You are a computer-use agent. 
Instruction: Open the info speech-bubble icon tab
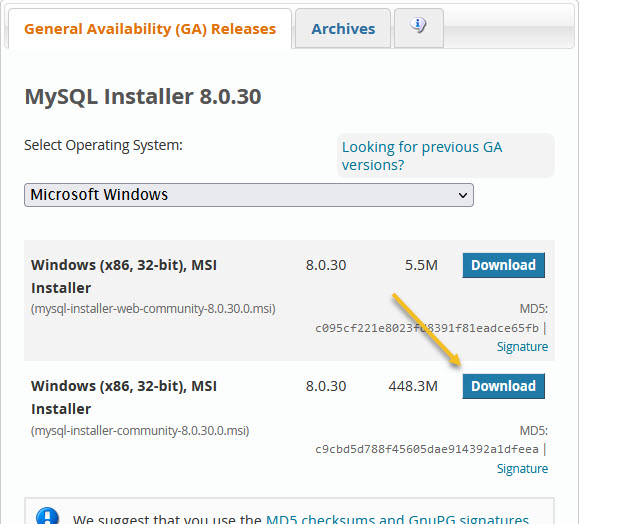tap(419, 27)
